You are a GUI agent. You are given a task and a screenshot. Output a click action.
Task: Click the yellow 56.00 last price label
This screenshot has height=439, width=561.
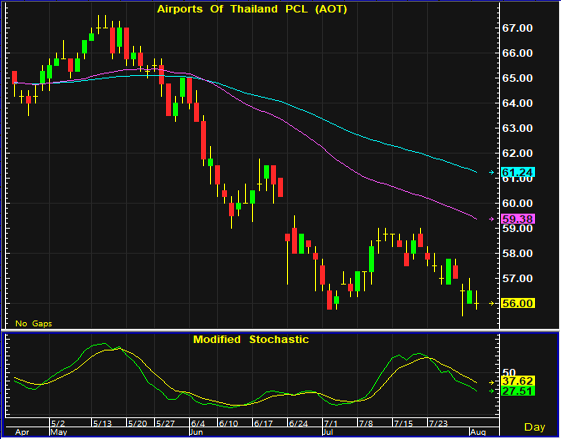[518, 303]
